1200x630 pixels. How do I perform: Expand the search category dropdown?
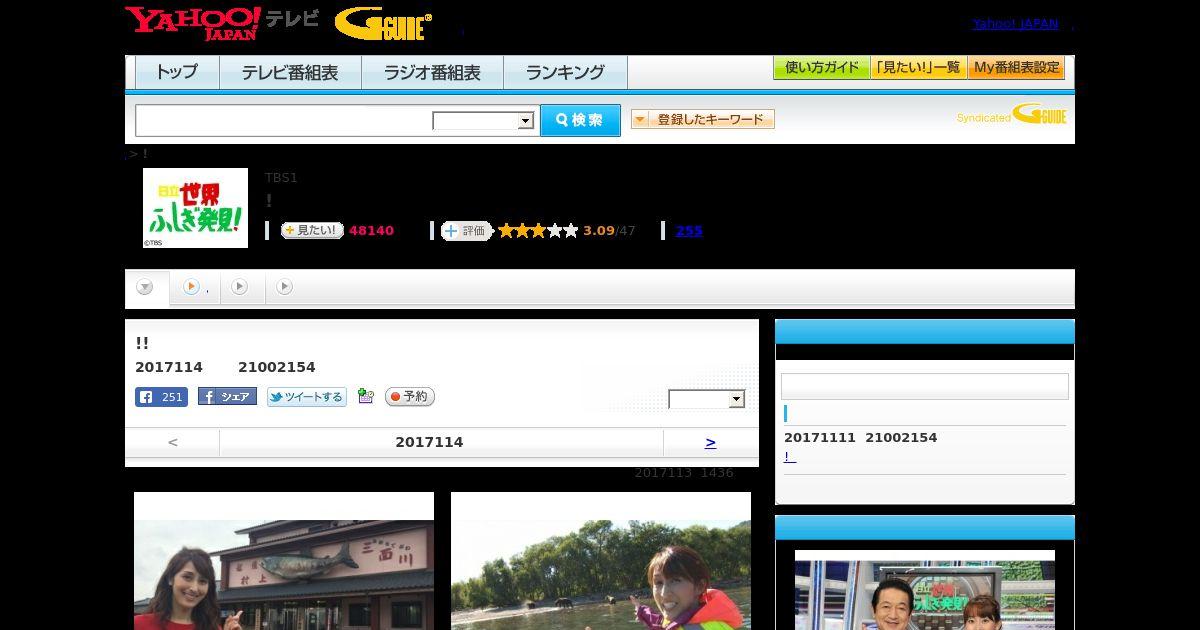(483, 121)
